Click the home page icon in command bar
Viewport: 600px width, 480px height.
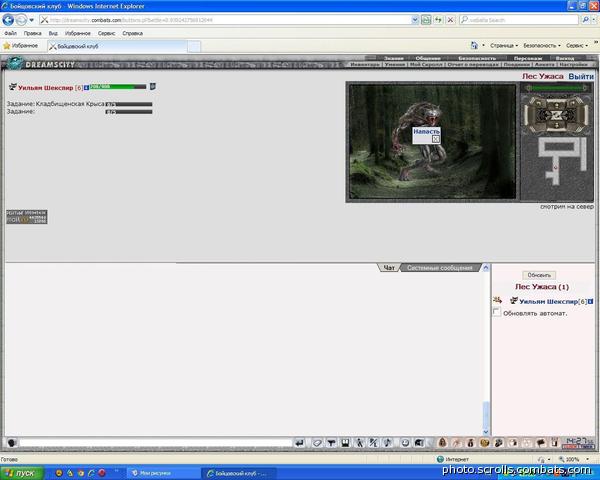click(474, 46)
